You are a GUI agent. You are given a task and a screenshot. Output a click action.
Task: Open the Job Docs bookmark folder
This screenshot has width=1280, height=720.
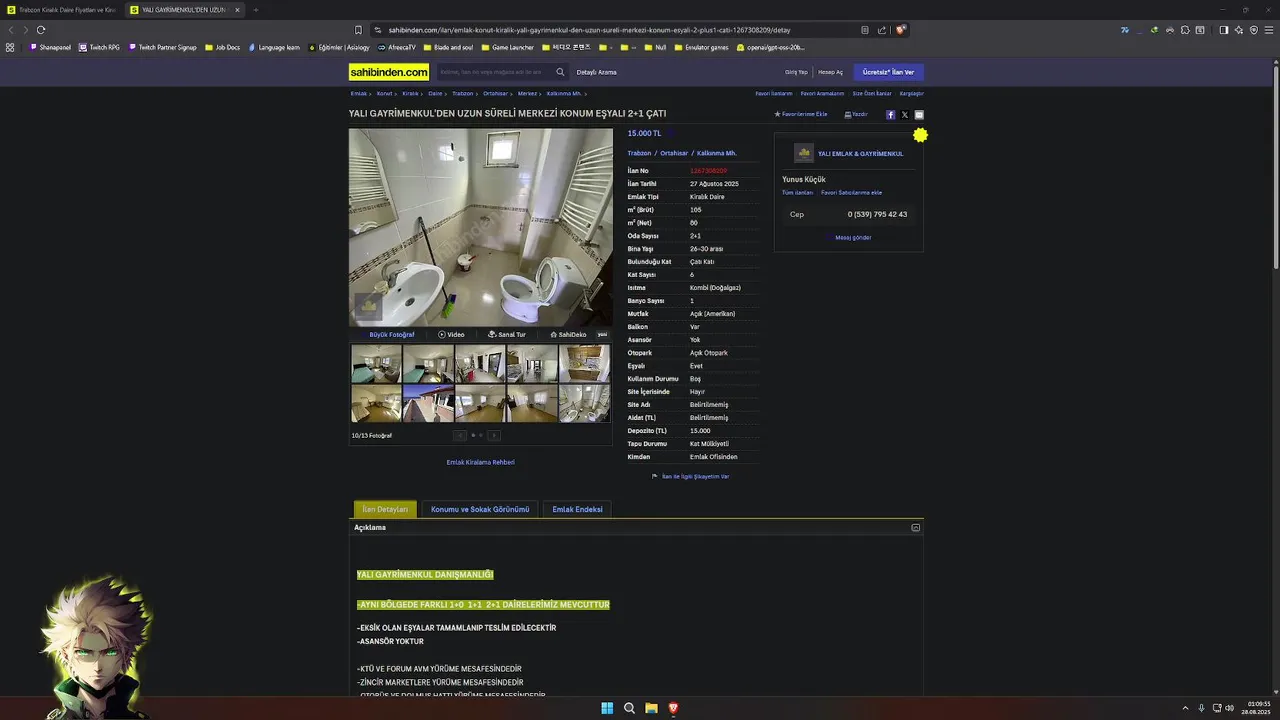(223, 47)
